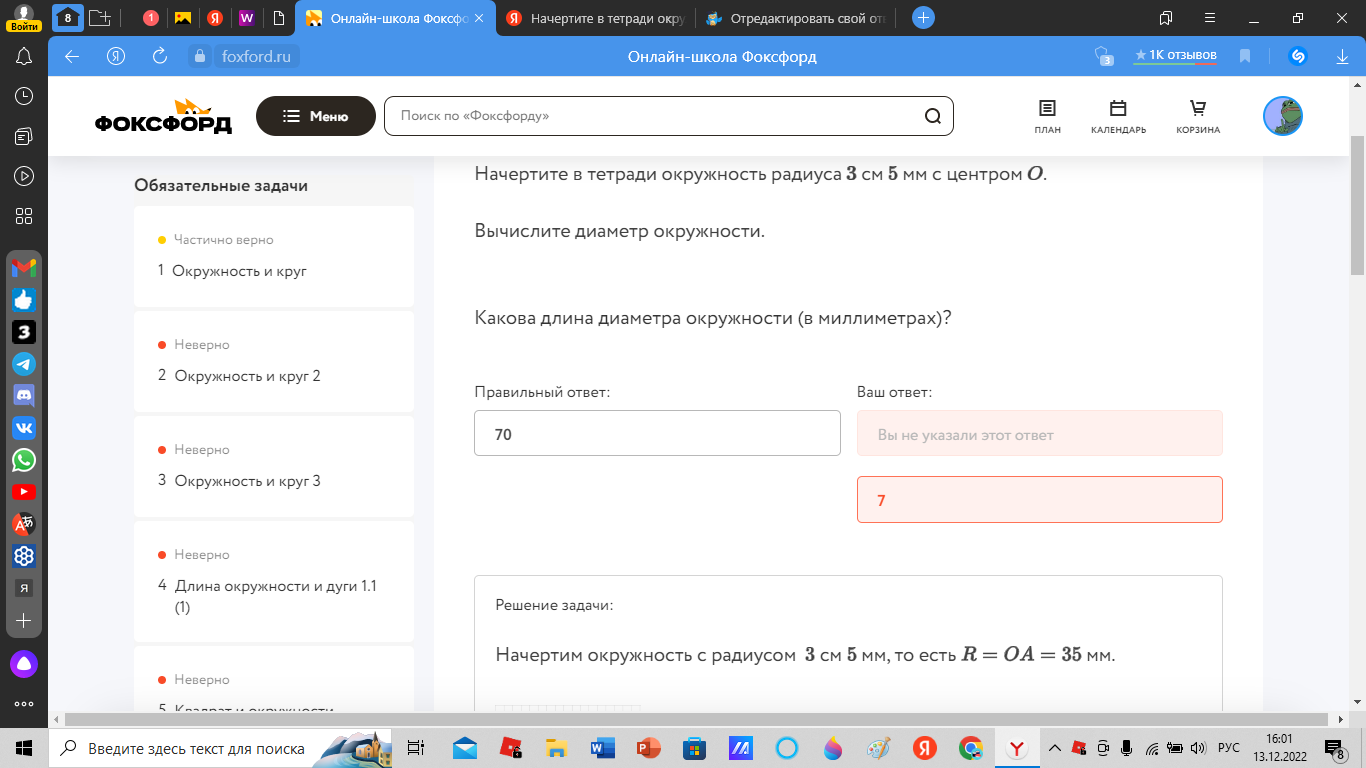Open the Меню dropdown on Фоксфорд
Screen dimensions: 1366x768
[x=315, y=116]
